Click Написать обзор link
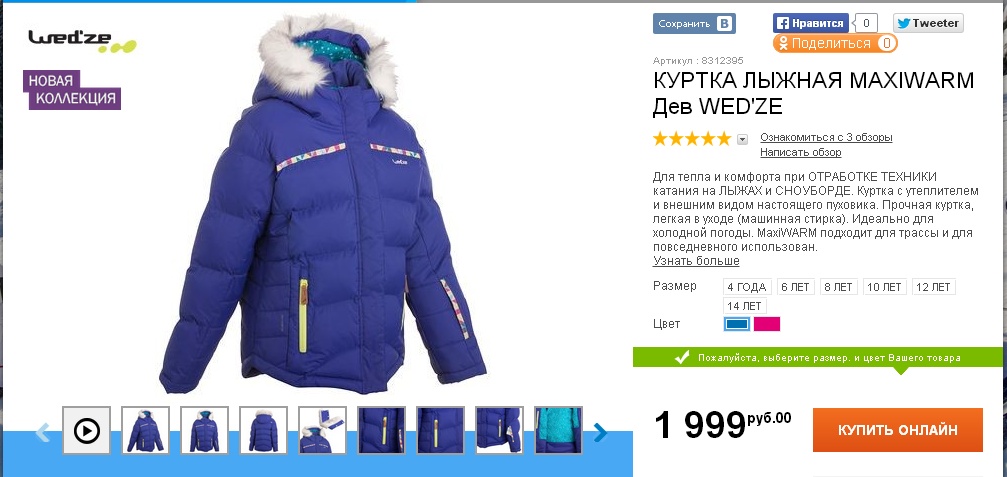The image size is (1007, 477). (x=800, y=152)
